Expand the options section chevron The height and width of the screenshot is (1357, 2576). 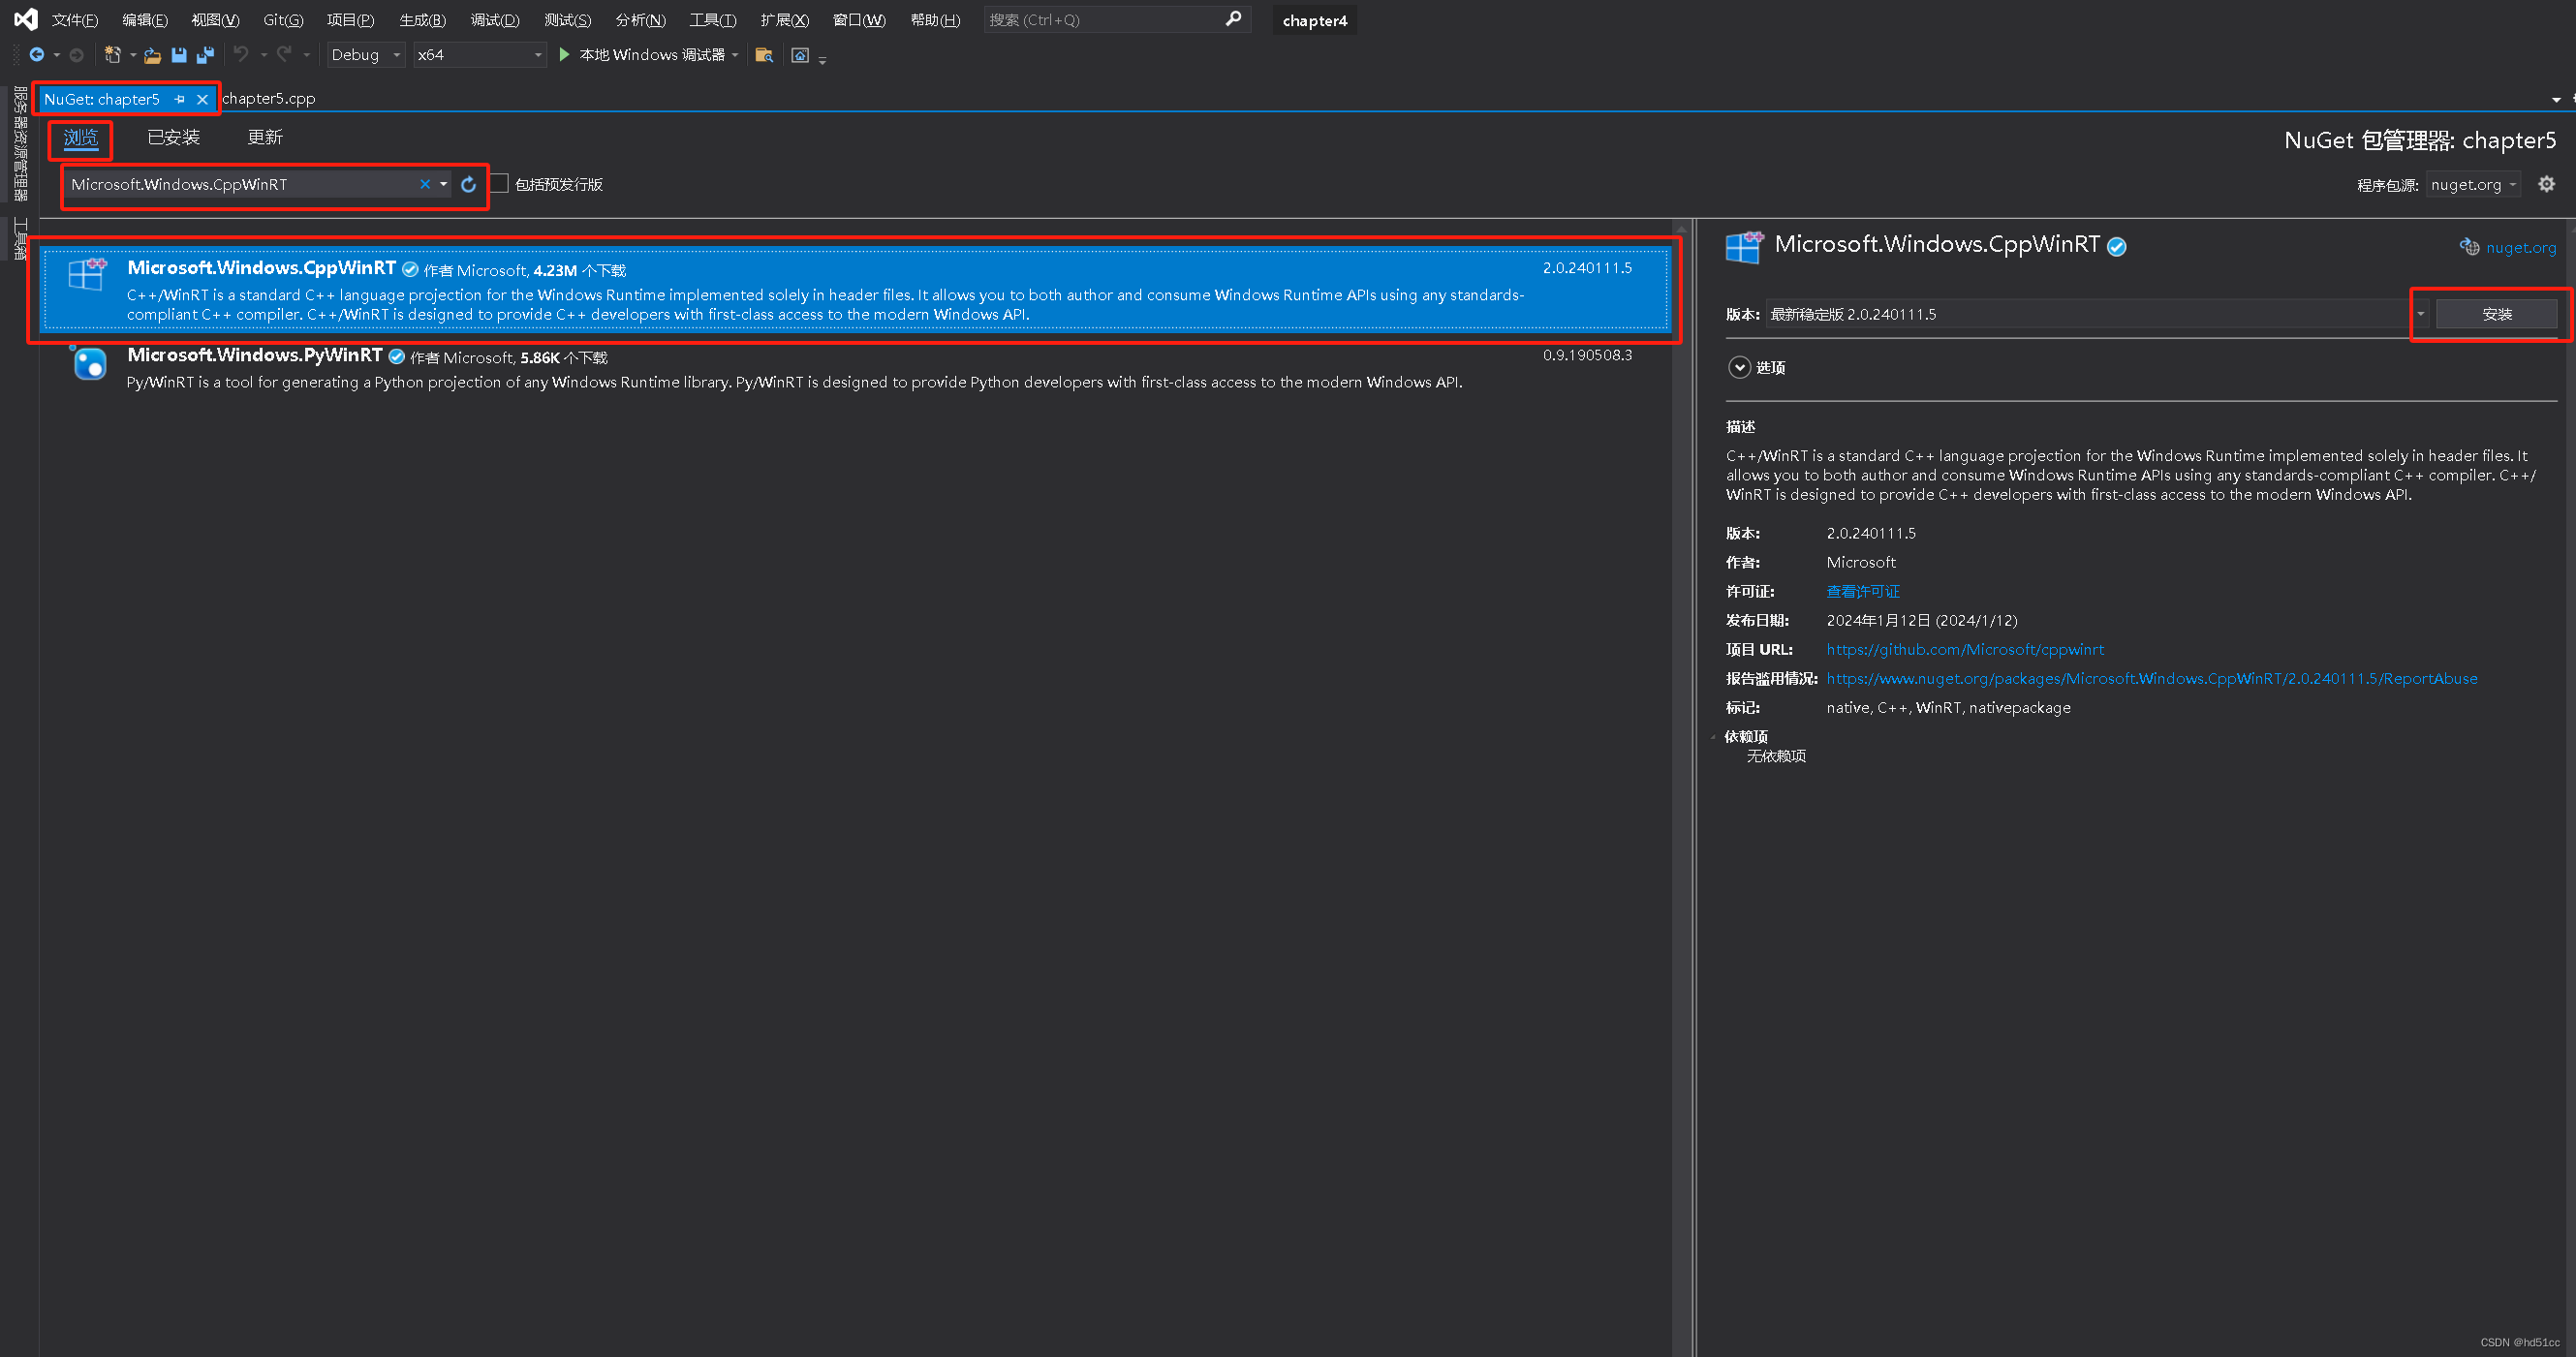pyautogui.click(x=1739, y=367)
